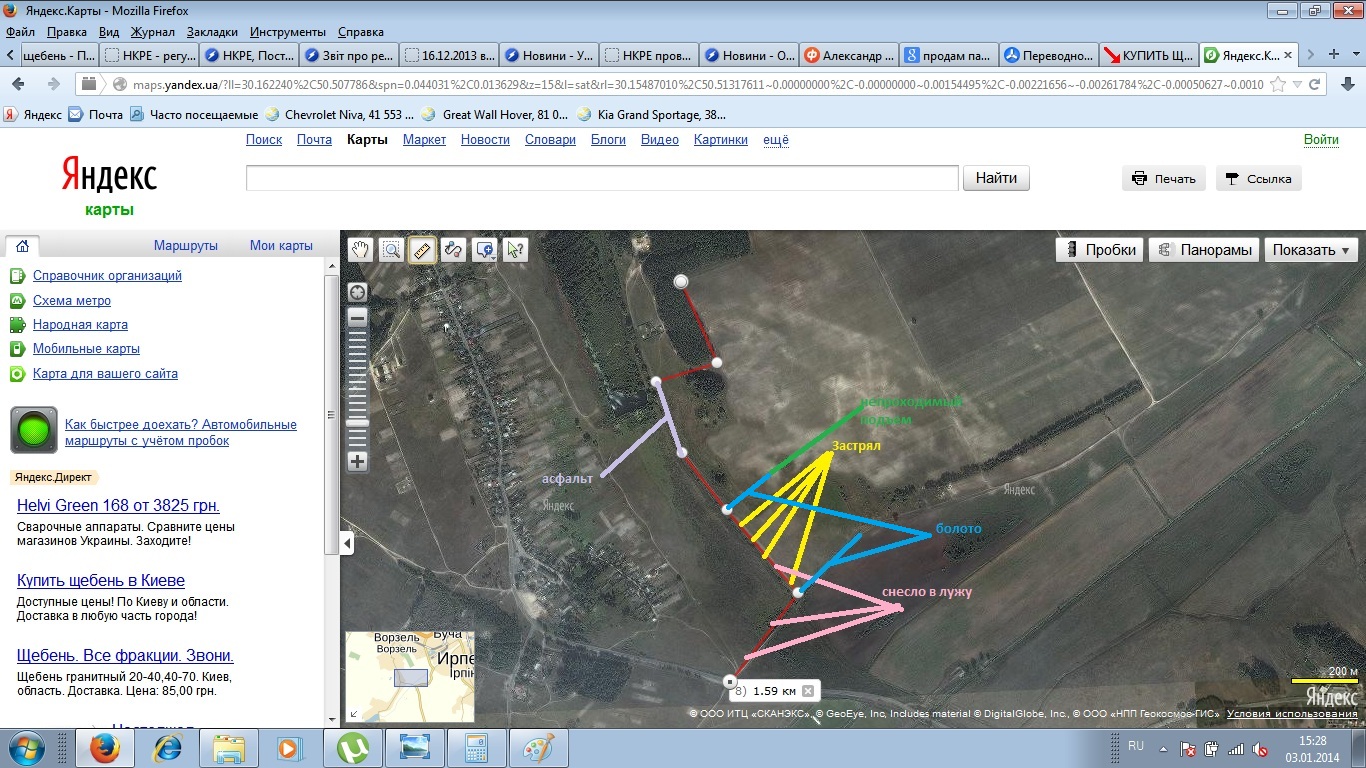Viewport: 1366px width, 768px height.
Task: Open the home tab in sidebar
Action: [22, 246]
